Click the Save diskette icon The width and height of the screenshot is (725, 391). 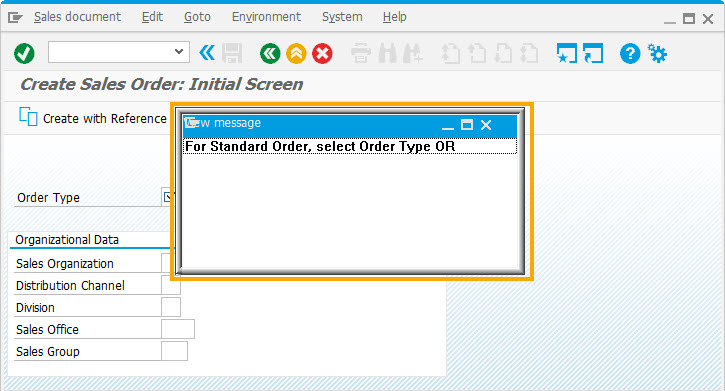click(232, 53)
